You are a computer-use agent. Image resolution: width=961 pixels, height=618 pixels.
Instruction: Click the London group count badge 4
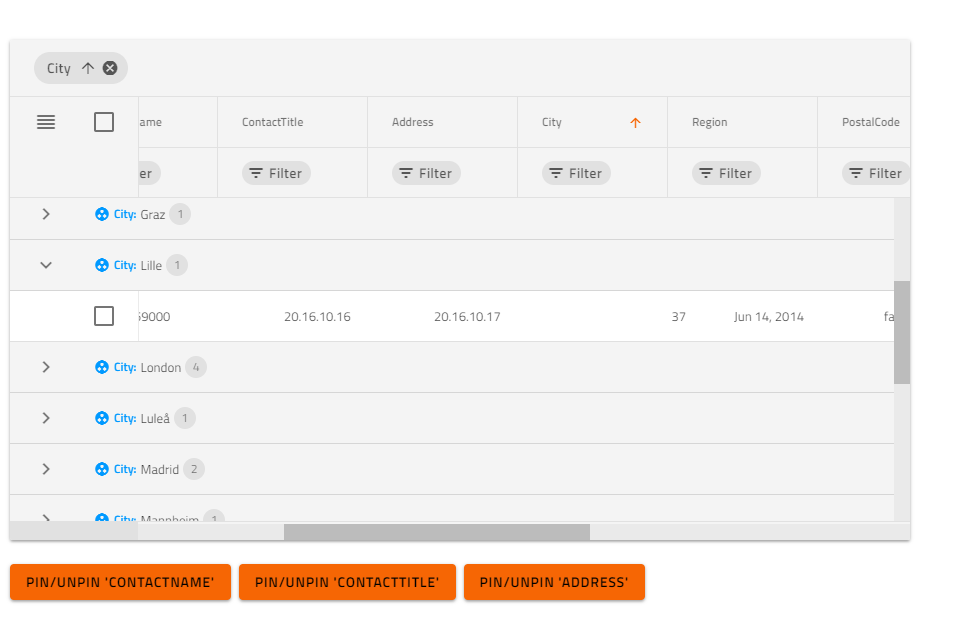[x=196, y=367]
